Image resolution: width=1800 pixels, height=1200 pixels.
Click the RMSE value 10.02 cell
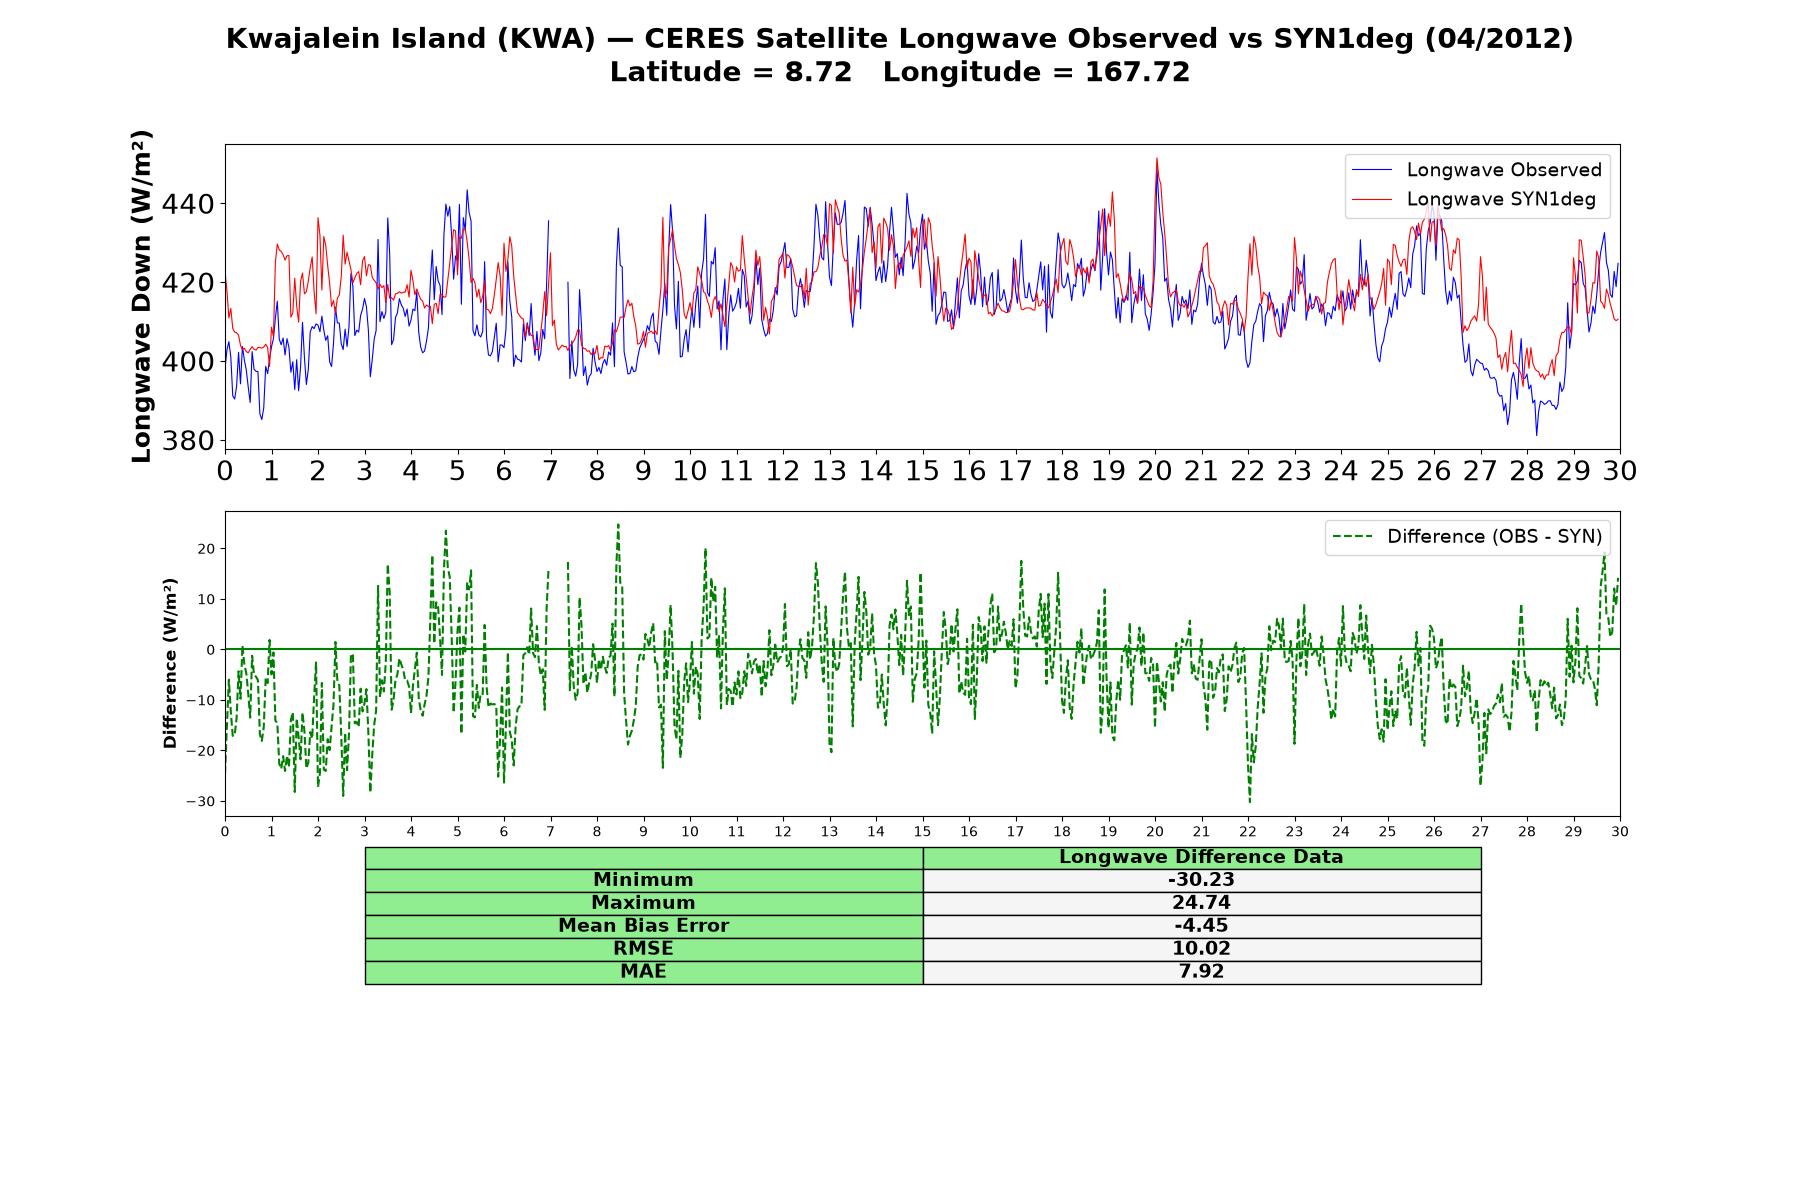(x=1201, y=949)
